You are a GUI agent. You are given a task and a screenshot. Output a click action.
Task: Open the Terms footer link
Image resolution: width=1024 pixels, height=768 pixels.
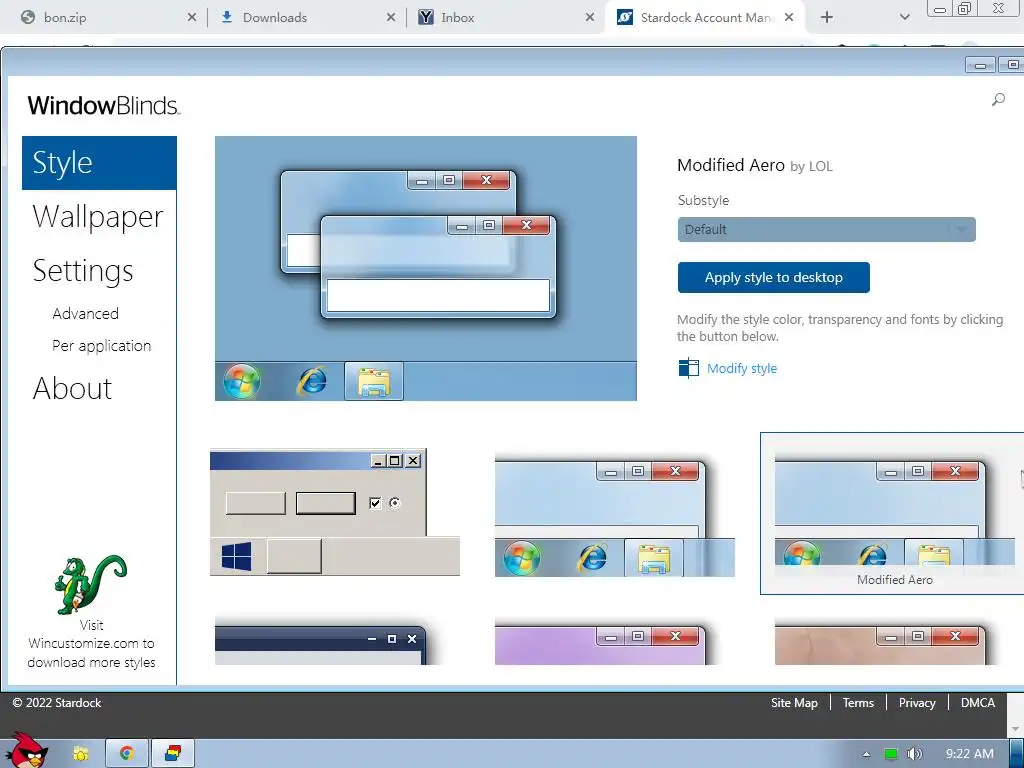(858, 703)
